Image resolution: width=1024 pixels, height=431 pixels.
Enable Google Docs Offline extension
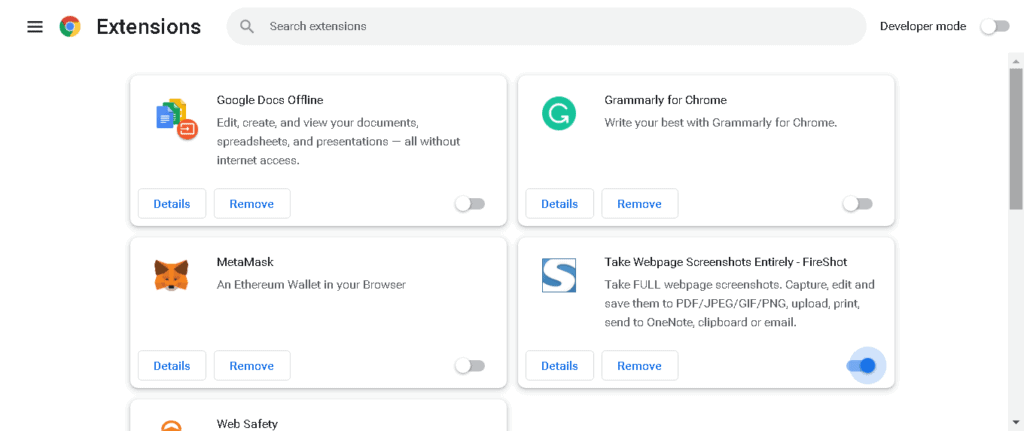coord(470,204)
